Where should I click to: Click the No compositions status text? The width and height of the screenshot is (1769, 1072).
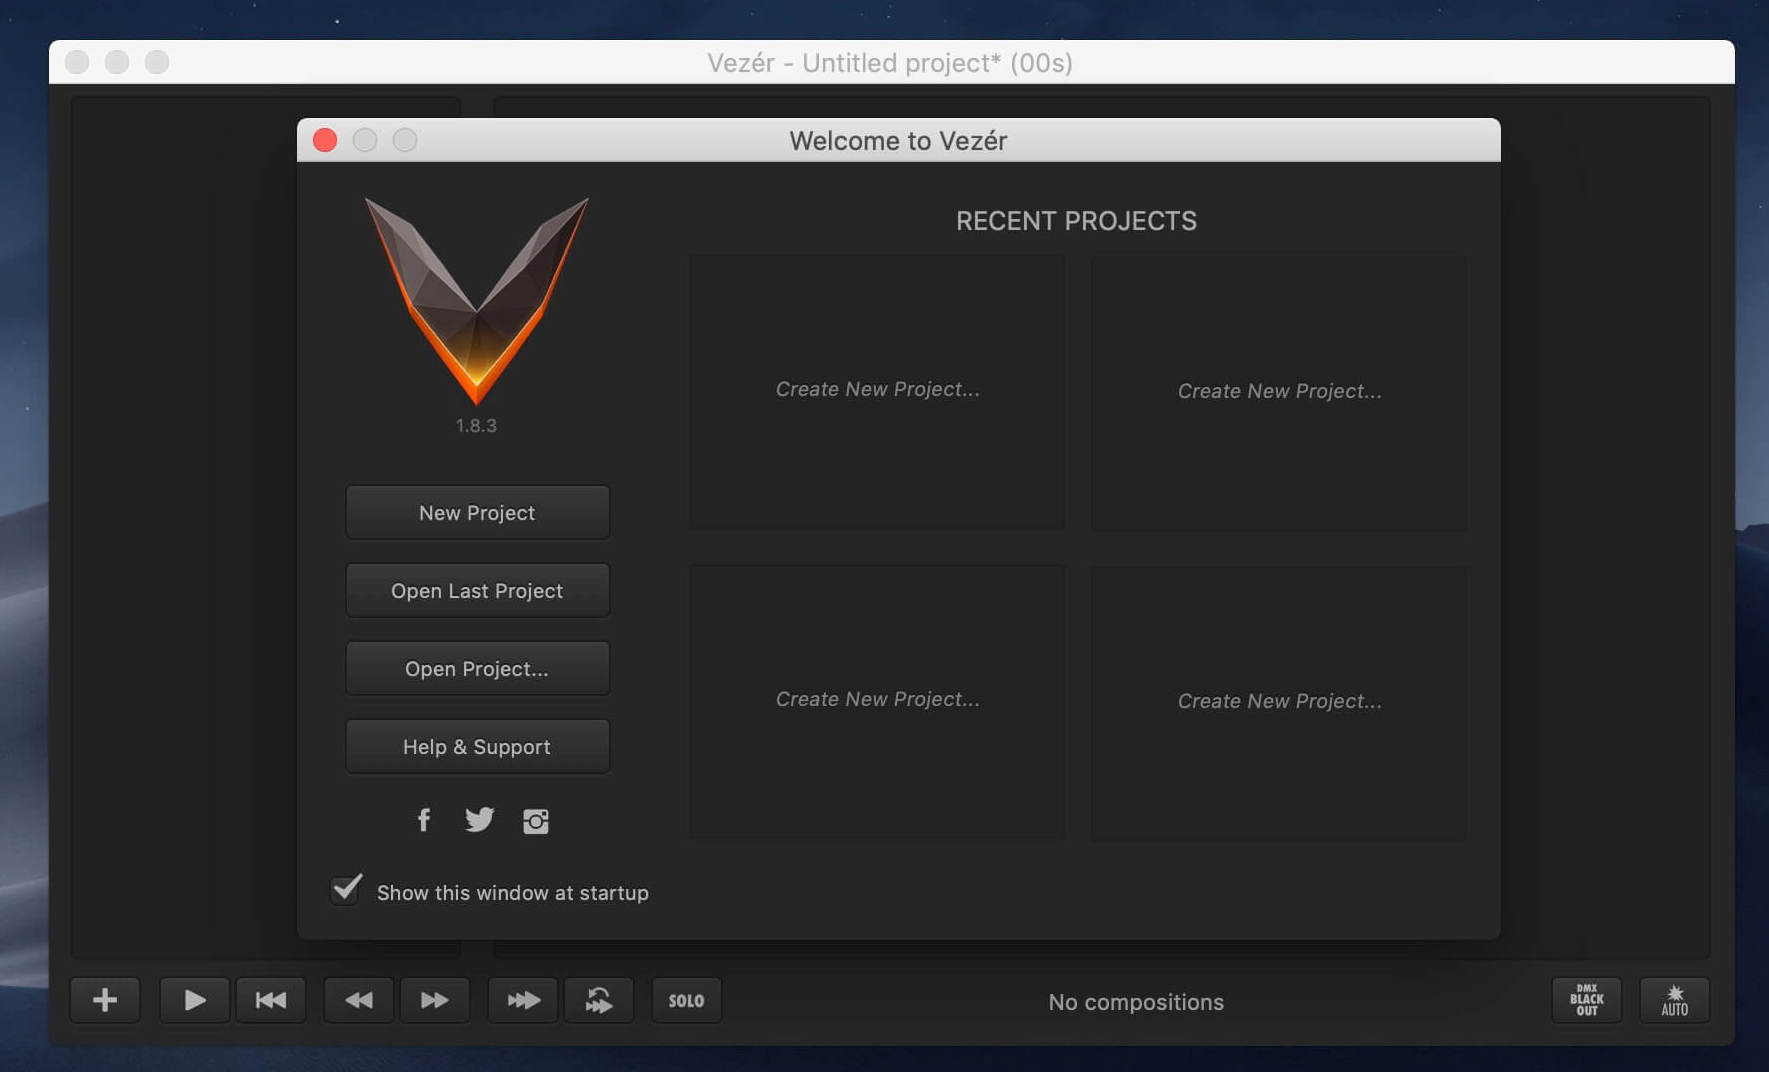point(1136,1002)
